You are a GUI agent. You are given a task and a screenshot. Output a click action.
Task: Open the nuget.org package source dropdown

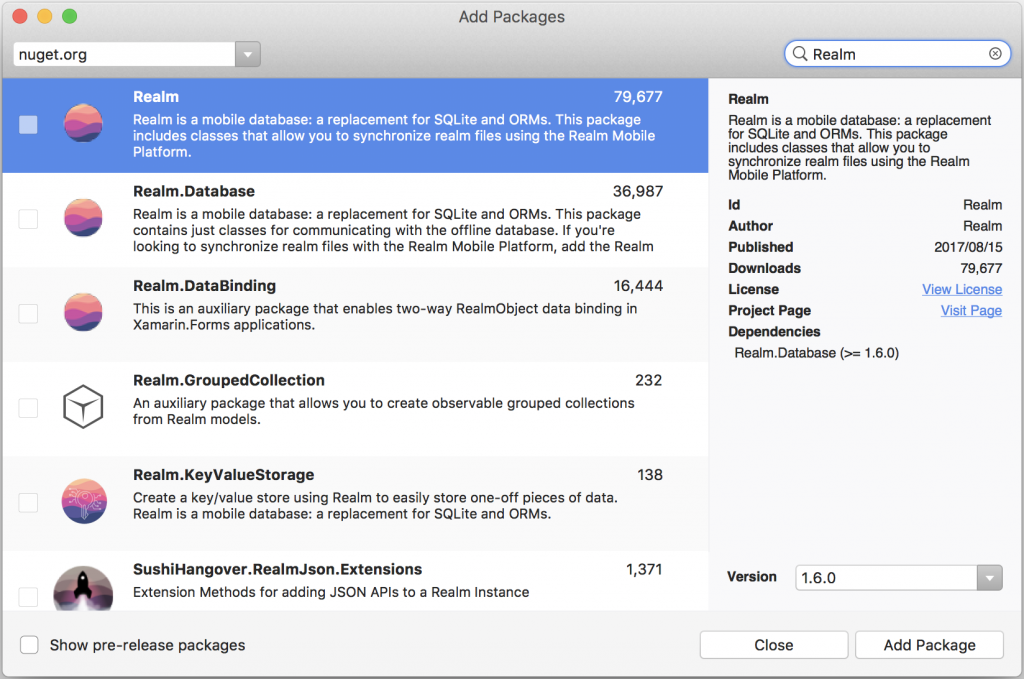point(248,54)
